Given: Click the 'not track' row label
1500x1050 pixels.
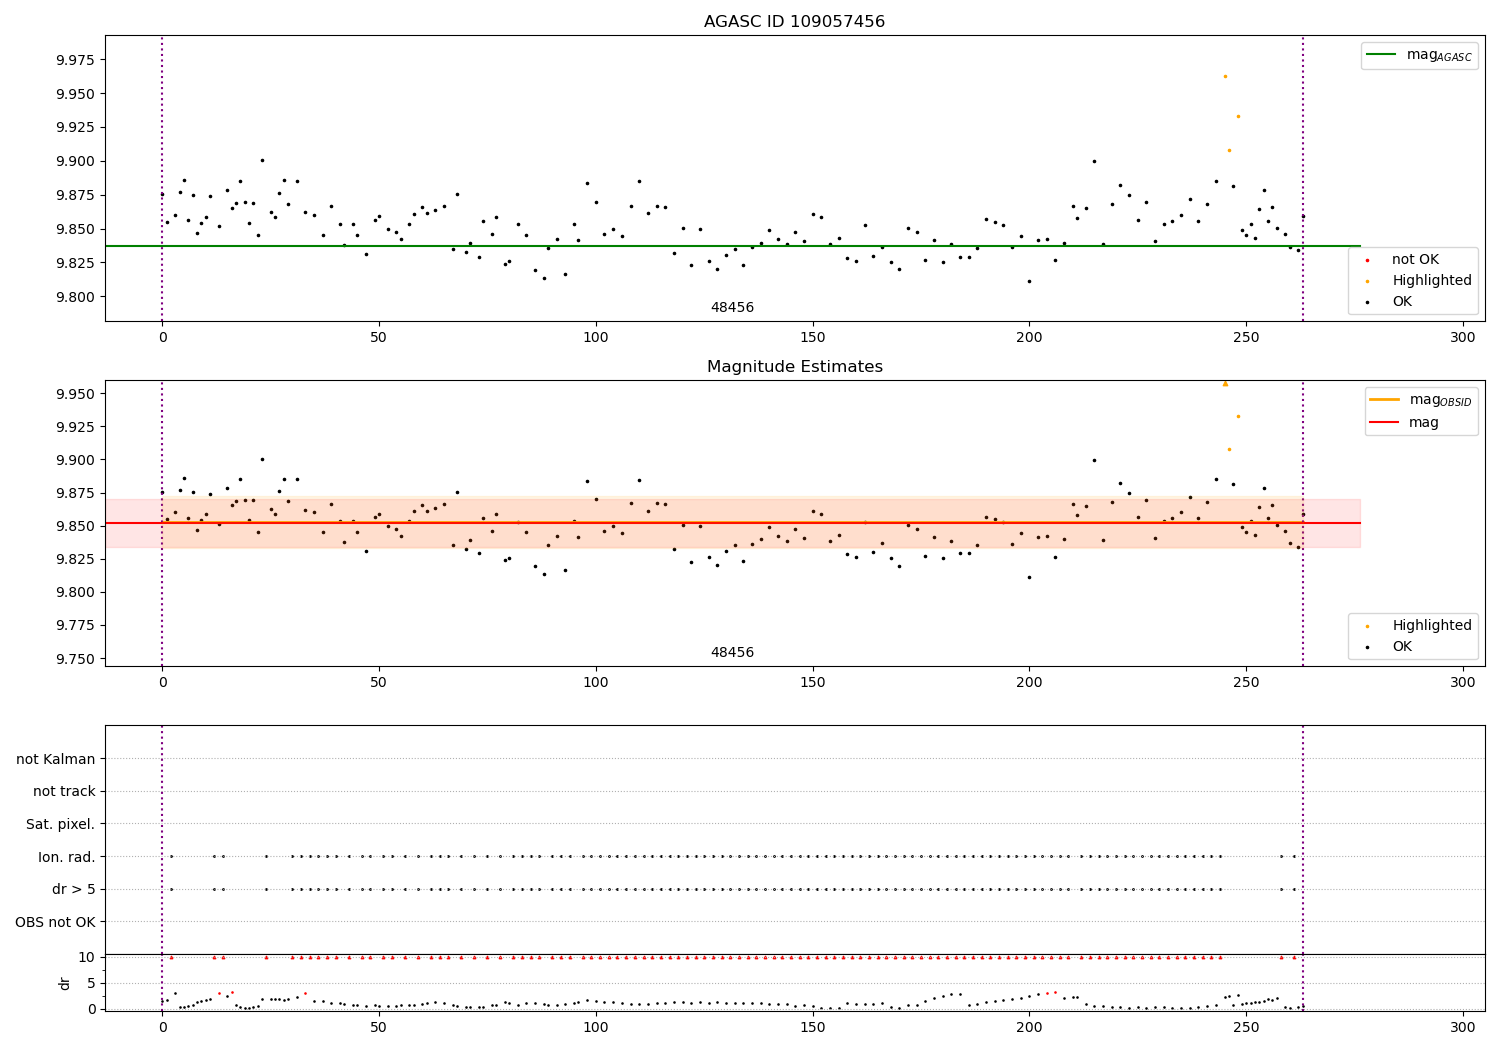Looking at the screenshot, I should [64, 792].
